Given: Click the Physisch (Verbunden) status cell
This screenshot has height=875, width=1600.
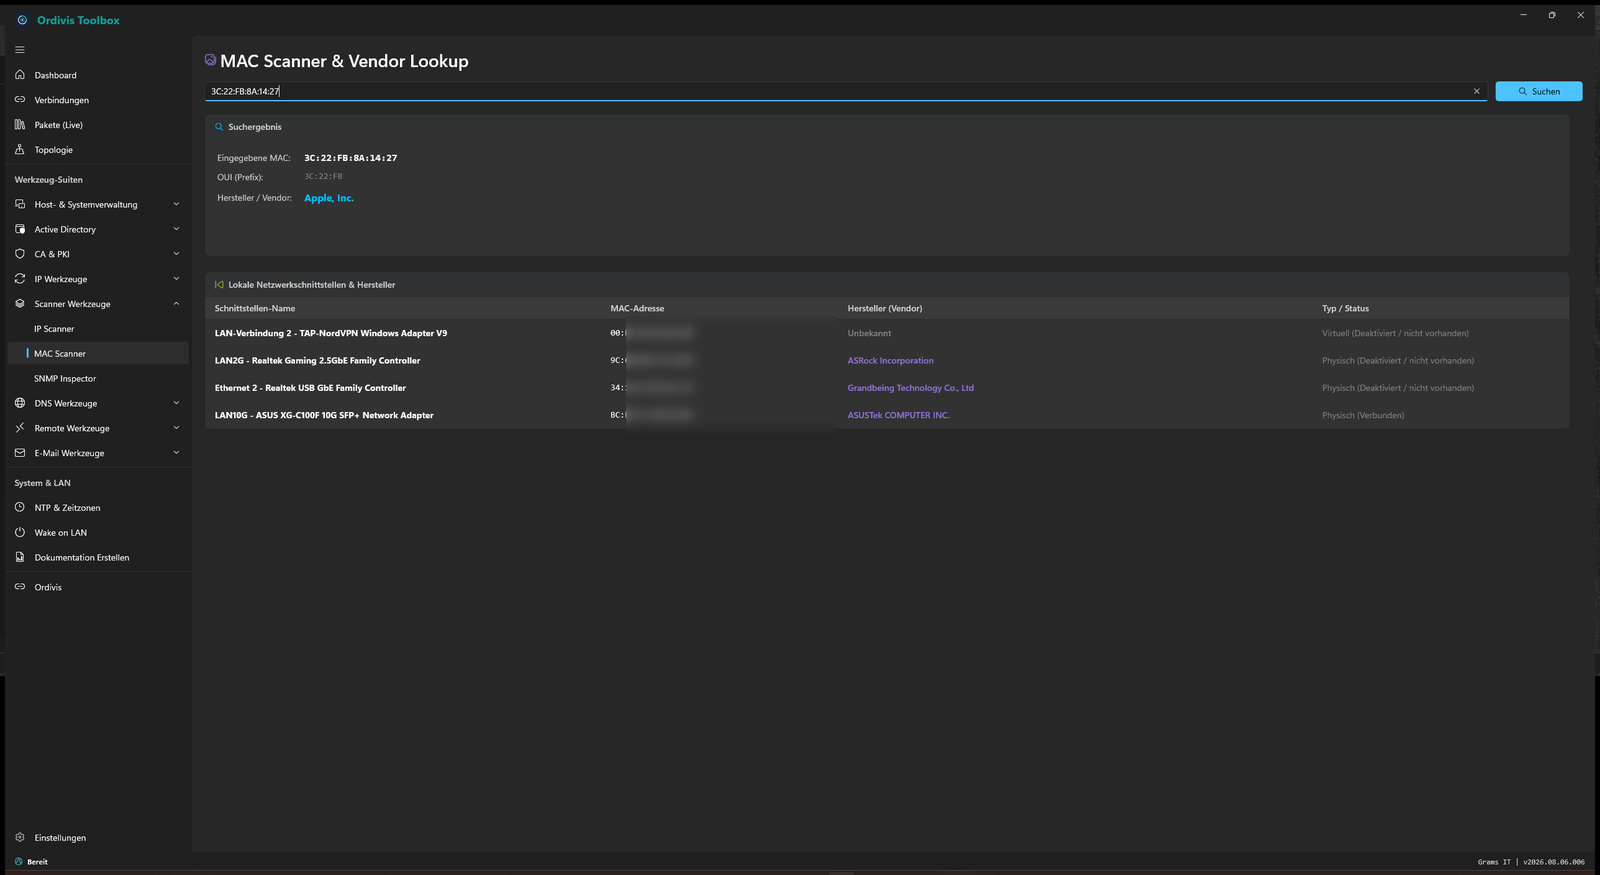Looking at the screenshot, I should coord(1363,415).
